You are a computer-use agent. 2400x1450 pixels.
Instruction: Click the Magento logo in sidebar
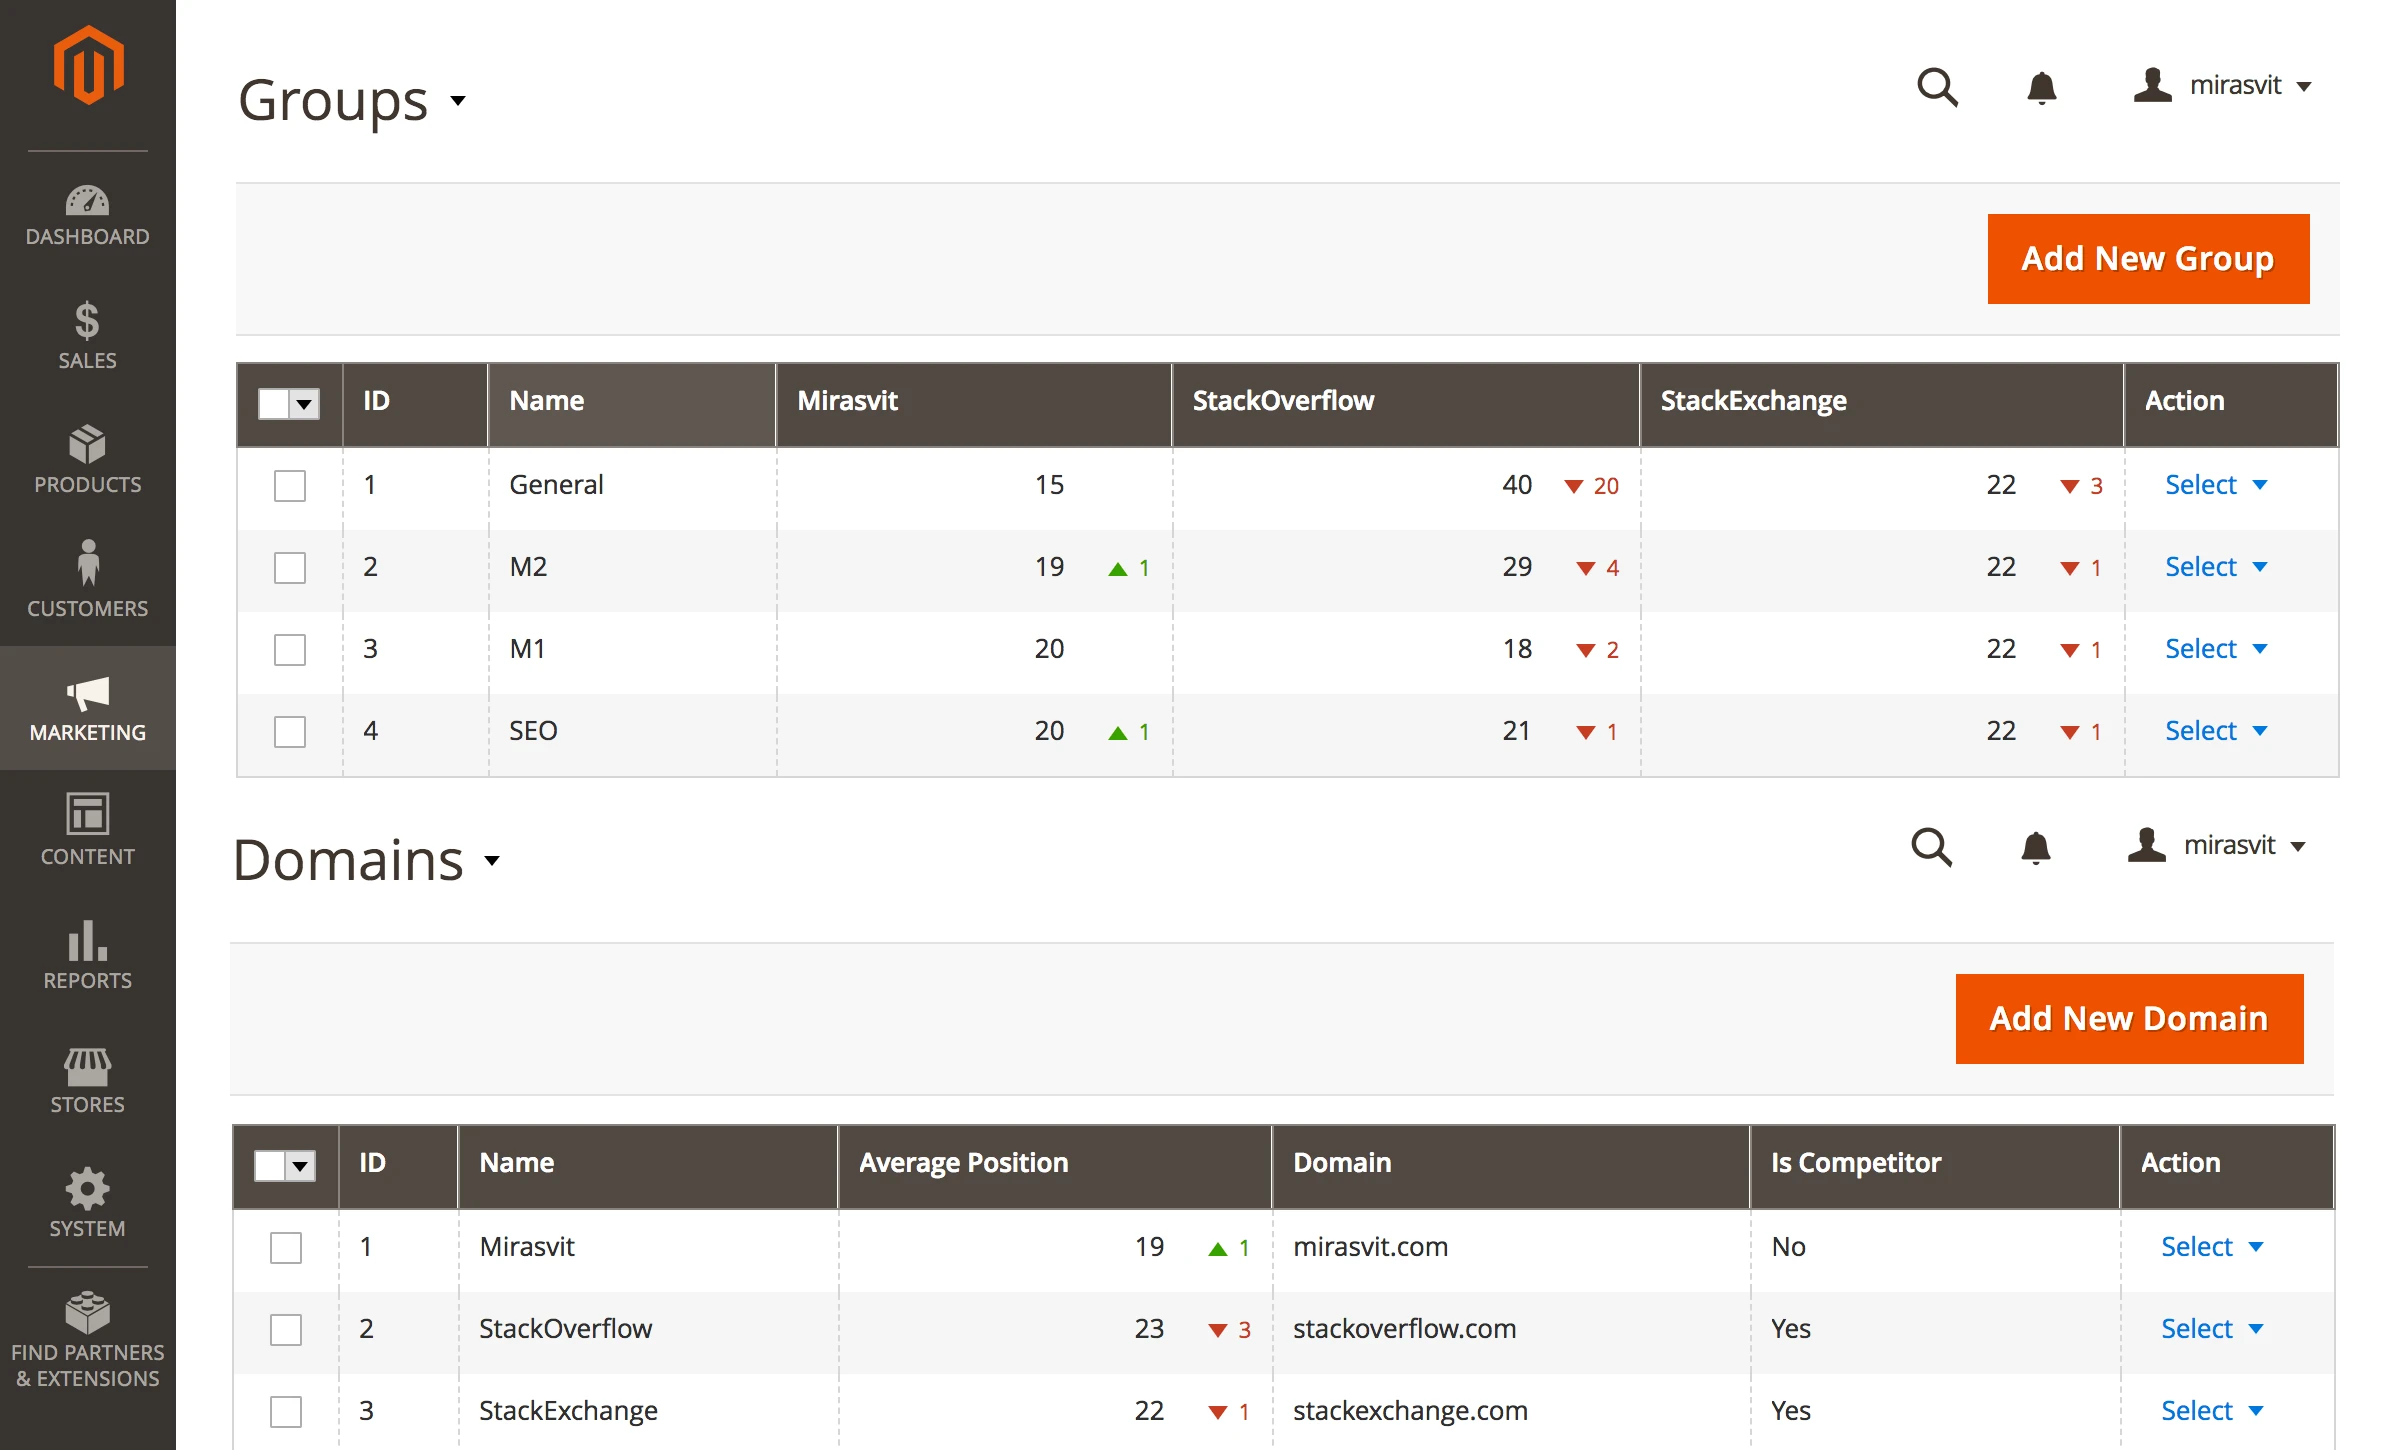pyautogui.click(x=88, y=64)
